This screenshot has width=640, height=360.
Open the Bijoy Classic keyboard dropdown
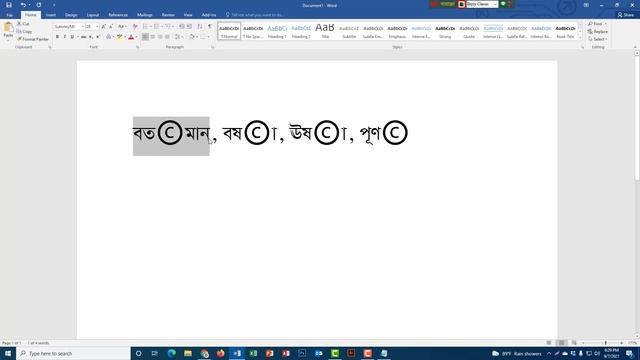pyautogui.click(x=495, y=4)
